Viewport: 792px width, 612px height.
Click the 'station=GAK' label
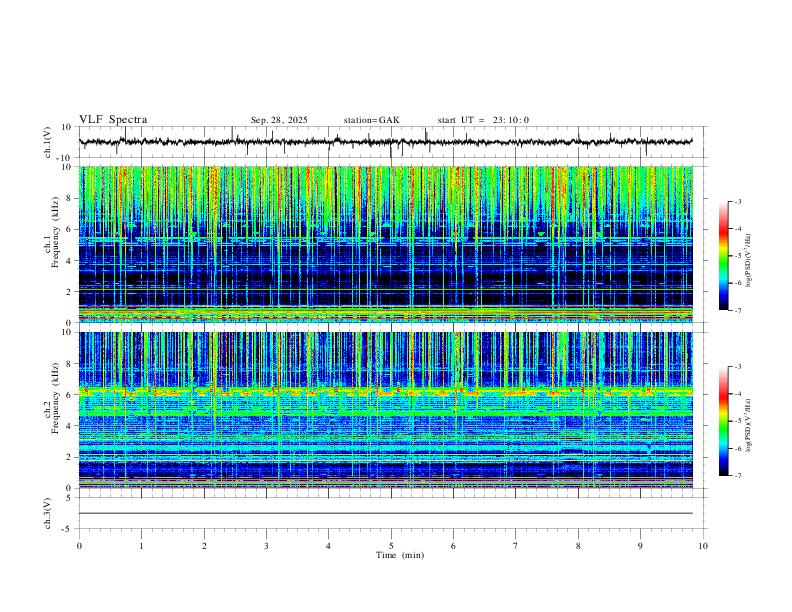pos(371,120)
